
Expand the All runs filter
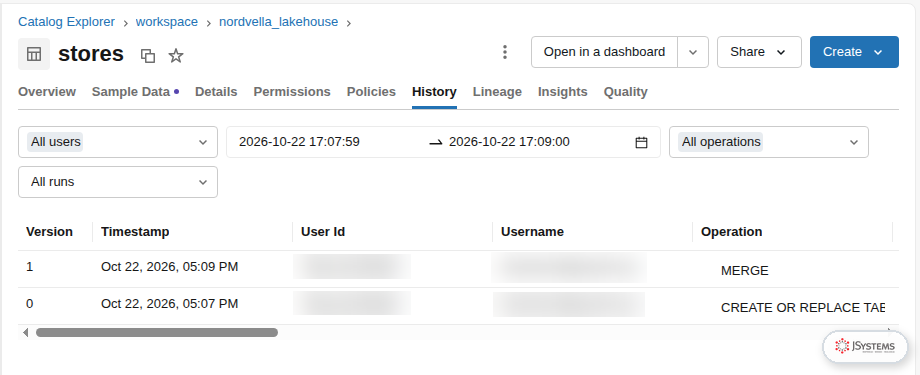point(118,182)
